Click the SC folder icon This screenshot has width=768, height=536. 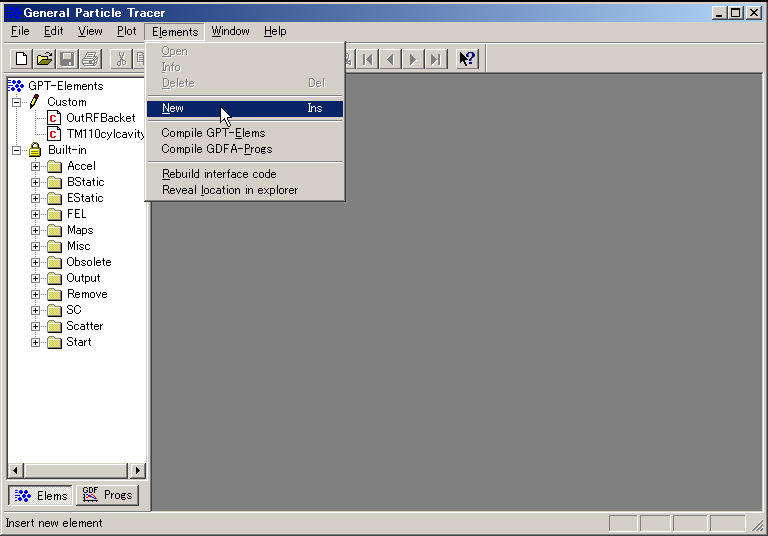pos(54,311)
